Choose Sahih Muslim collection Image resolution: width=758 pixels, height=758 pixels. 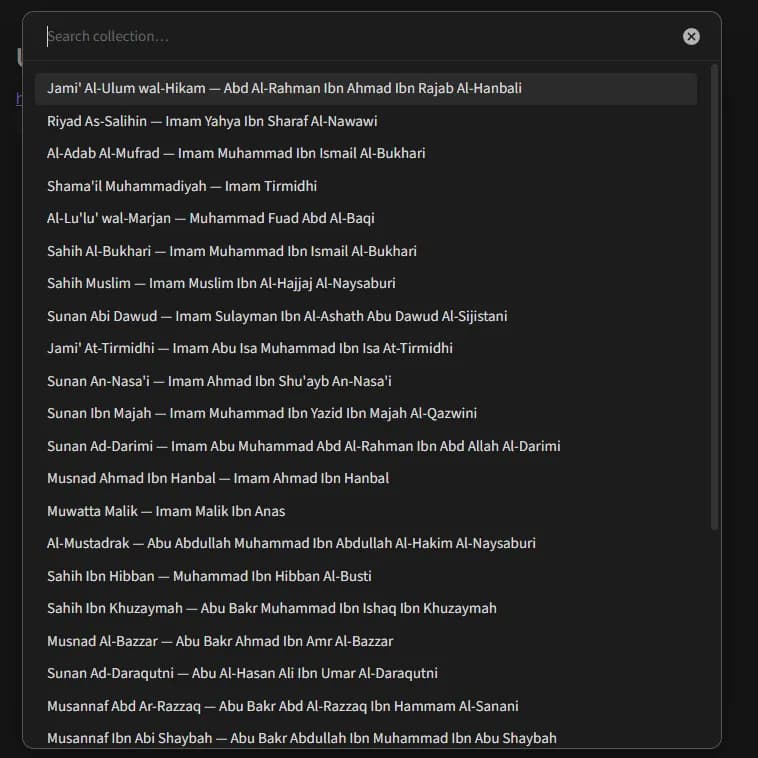click(x=366, y=283)
